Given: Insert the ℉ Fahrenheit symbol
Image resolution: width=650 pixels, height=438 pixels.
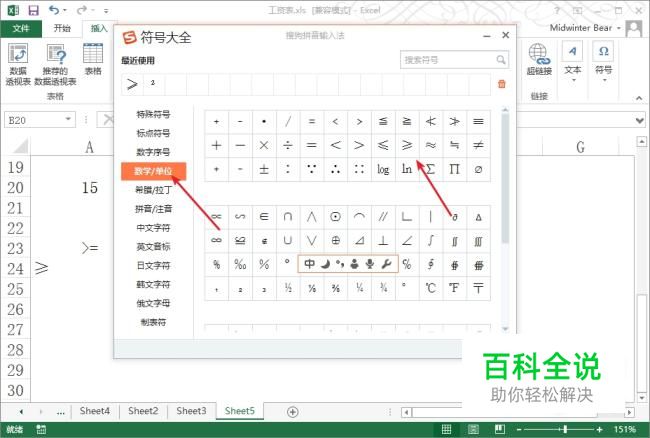Looking at the screenshot, I should point(454,288).
